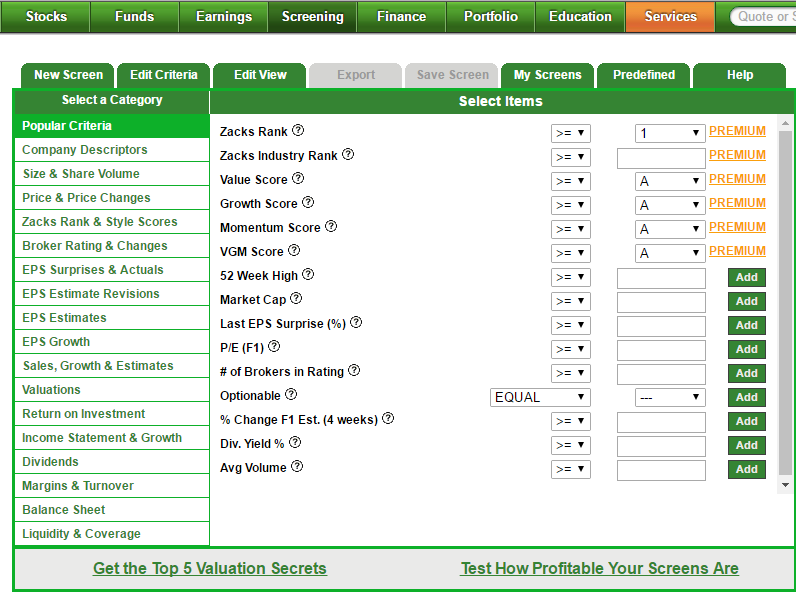Open the Market Cap operator dropdown
796x593 pixels.
coord(571,302)
